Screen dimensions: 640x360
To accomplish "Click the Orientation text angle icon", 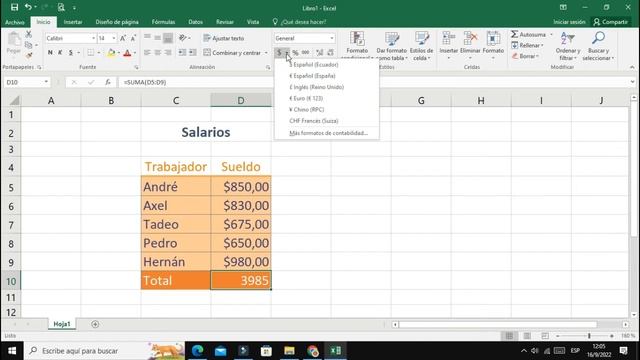I will pos(183,38).
